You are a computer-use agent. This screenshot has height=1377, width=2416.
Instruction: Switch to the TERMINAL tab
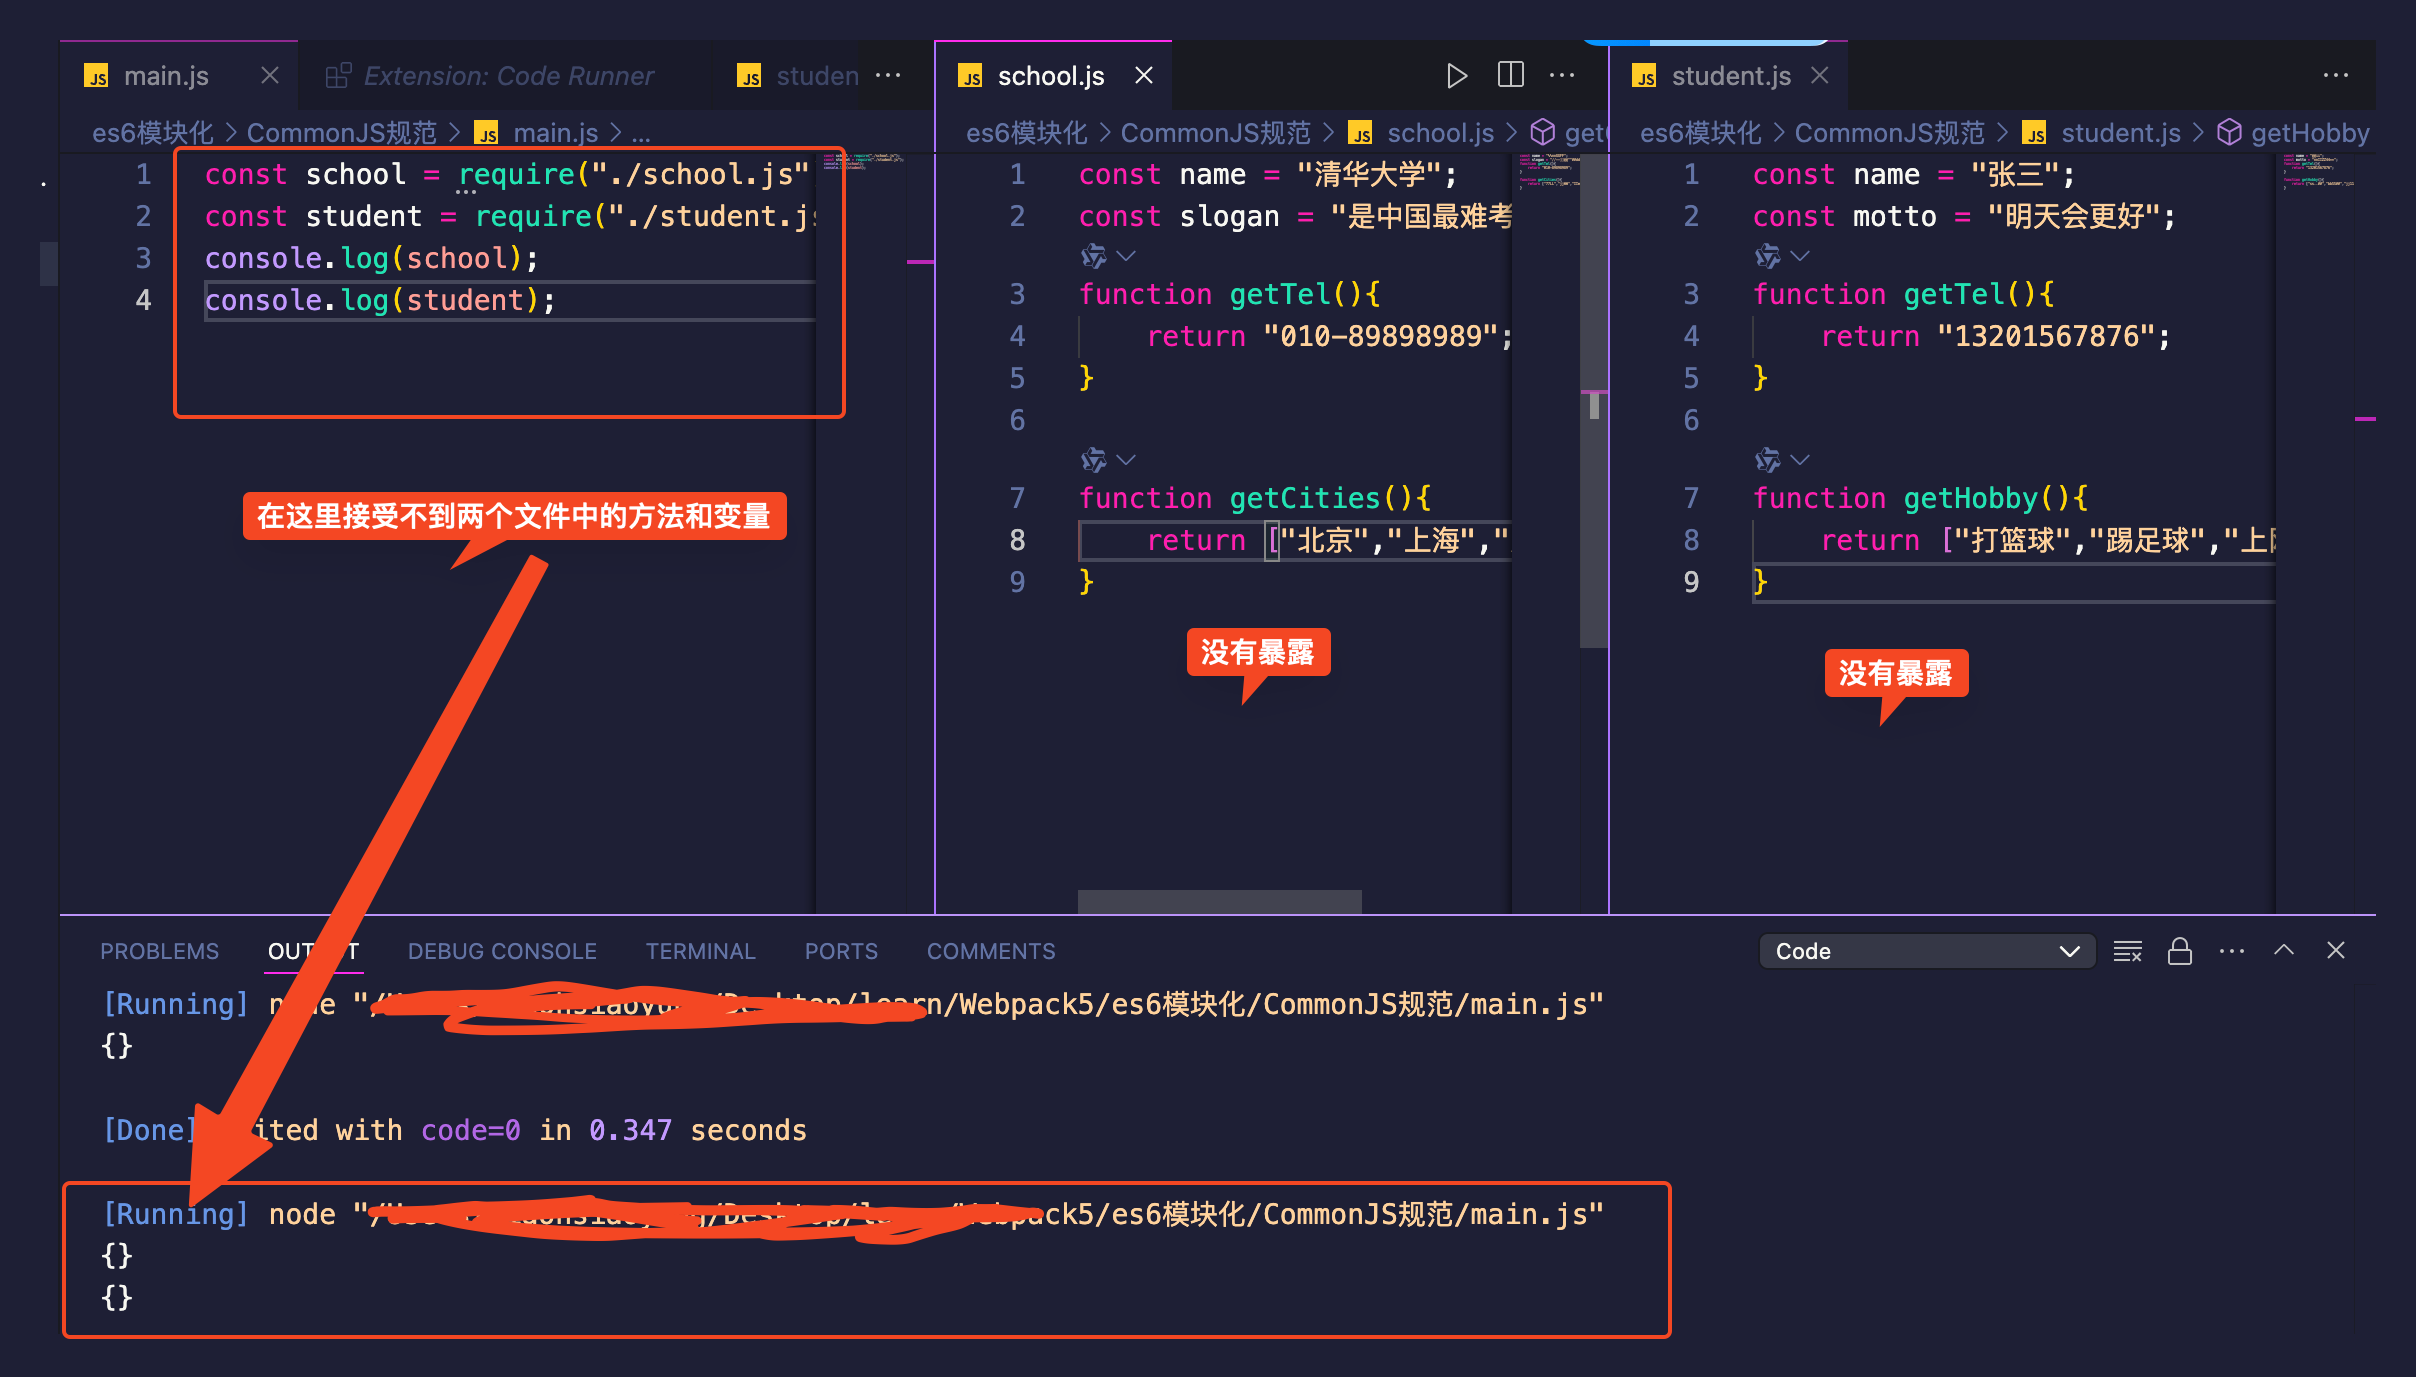(700, 951)
